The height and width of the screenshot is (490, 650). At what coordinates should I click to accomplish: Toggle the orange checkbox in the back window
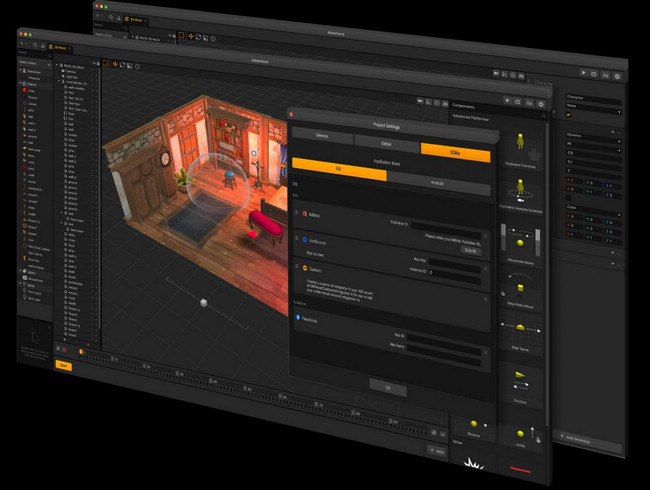pyautogui.click(x=569, y=114)
